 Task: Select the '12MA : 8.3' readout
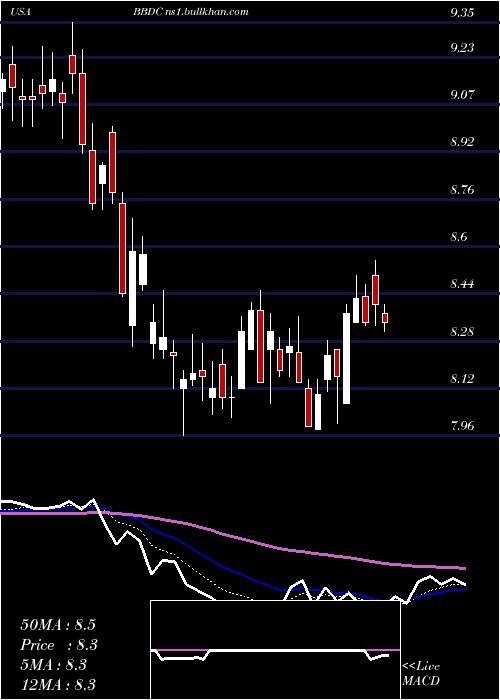click(58, 685)
